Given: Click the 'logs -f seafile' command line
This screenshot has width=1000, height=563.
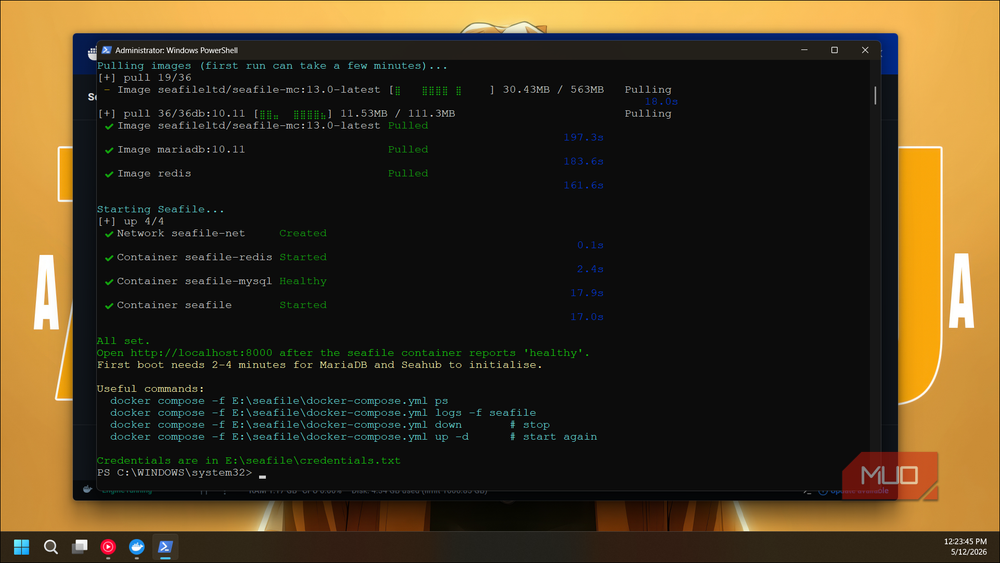Looking at the screenshot, I should (x=323, y=413).
